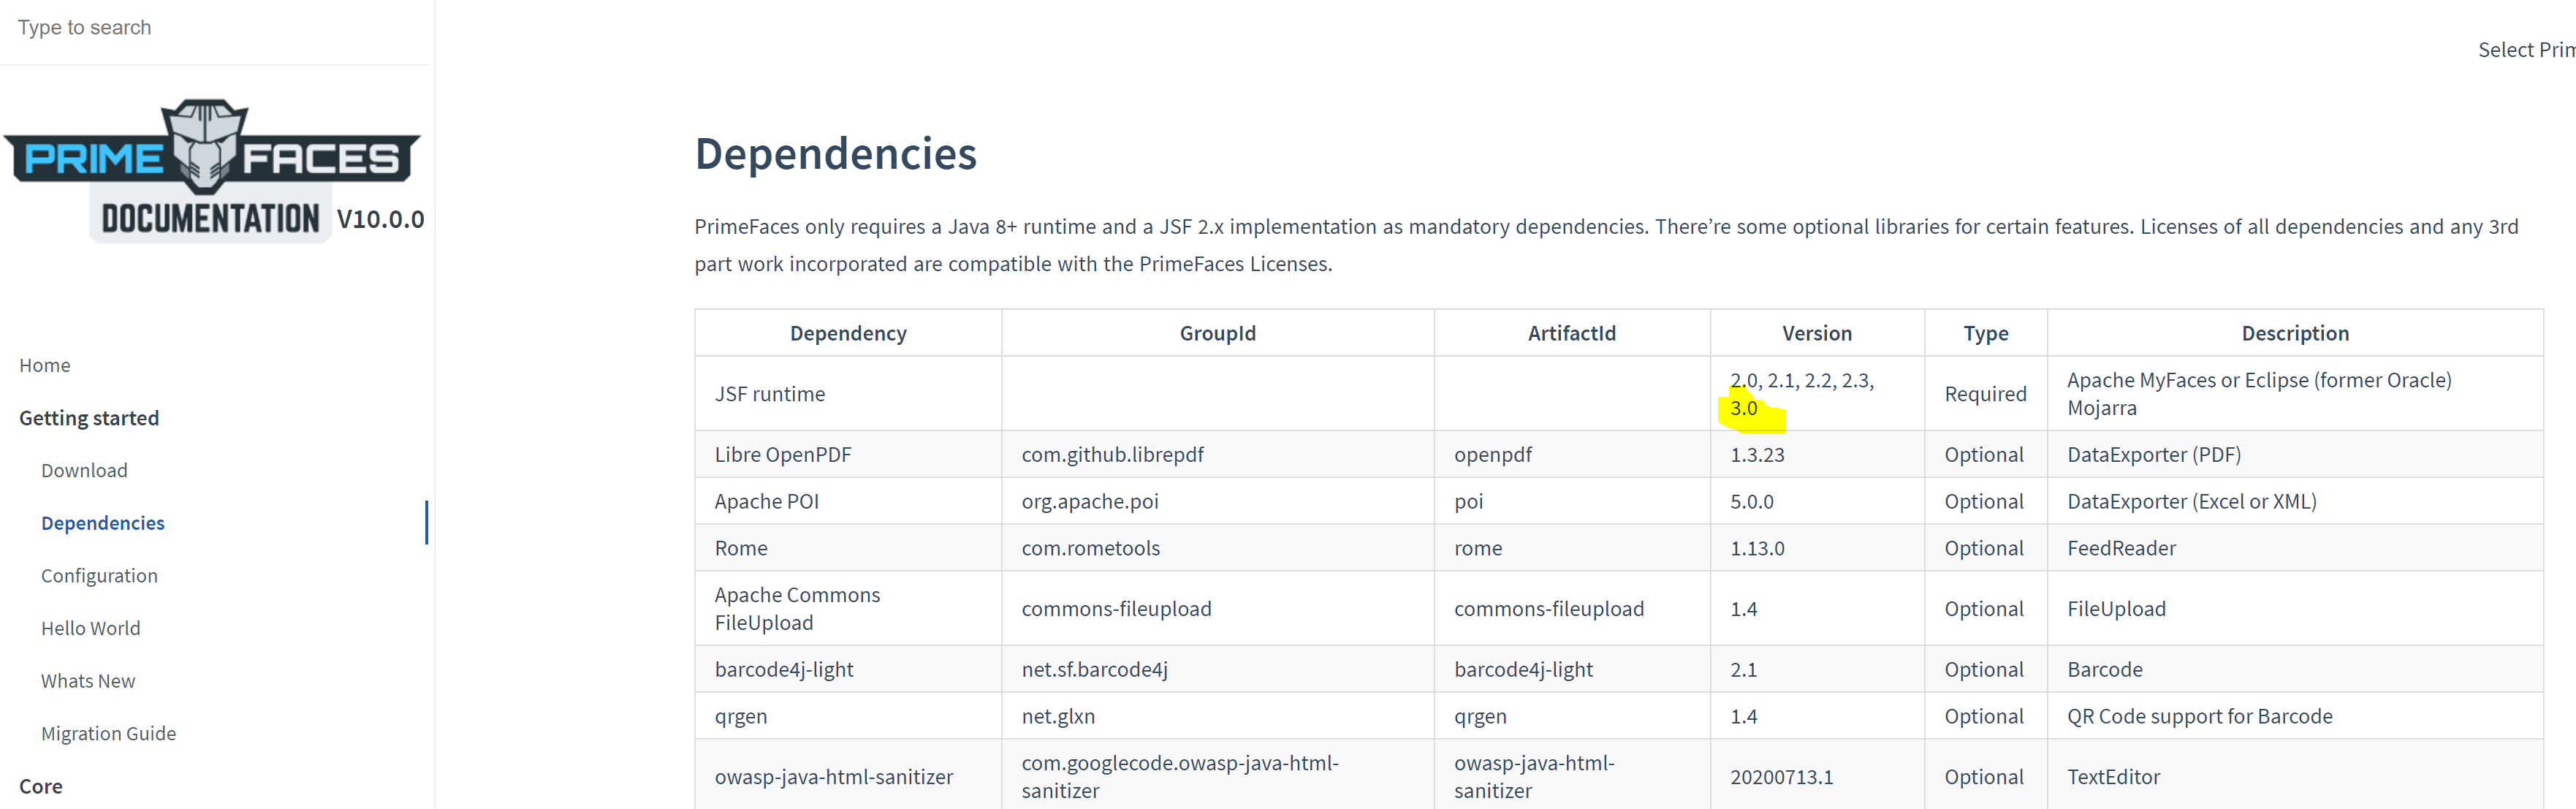This screenshot has height=809, width=2576.
Task: Select the Apache POI dependency row
Action: point(767,500)
